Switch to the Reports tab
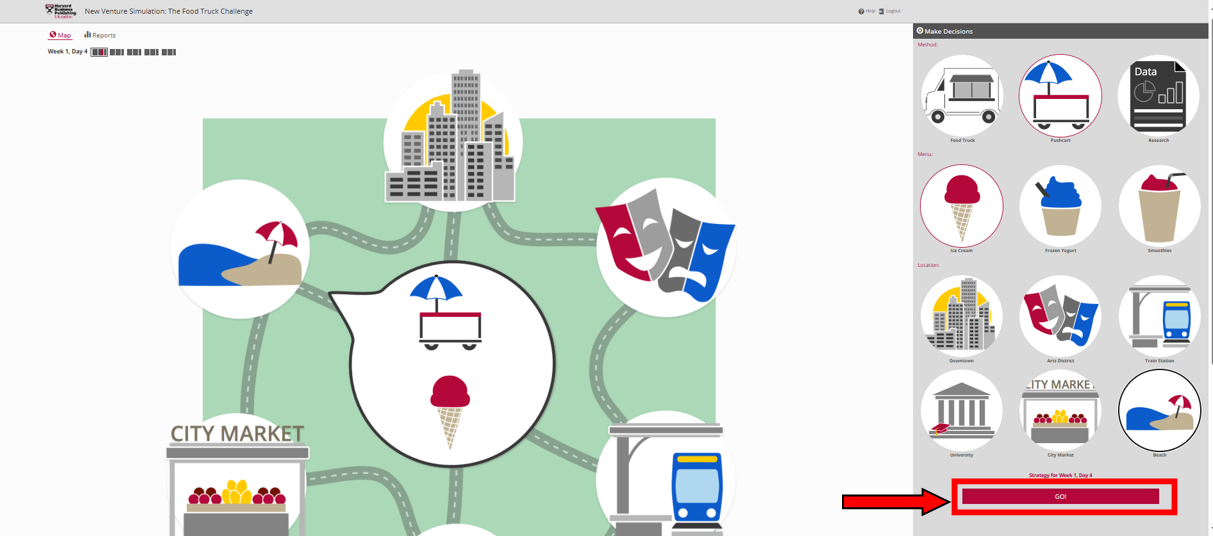 click(100, 35)
